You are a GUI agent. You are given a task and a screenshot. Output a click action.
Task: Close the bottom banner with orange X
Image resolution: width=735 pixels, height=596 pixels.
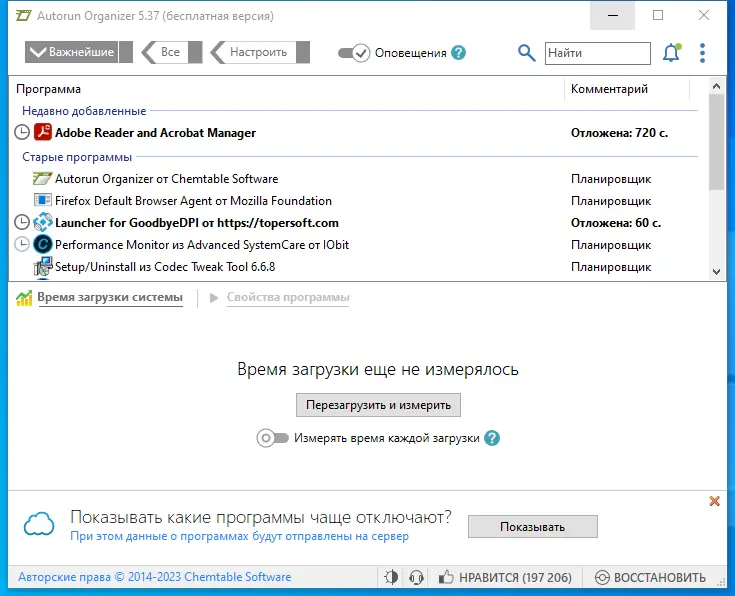pyautogui.click(x=714, y=501)
